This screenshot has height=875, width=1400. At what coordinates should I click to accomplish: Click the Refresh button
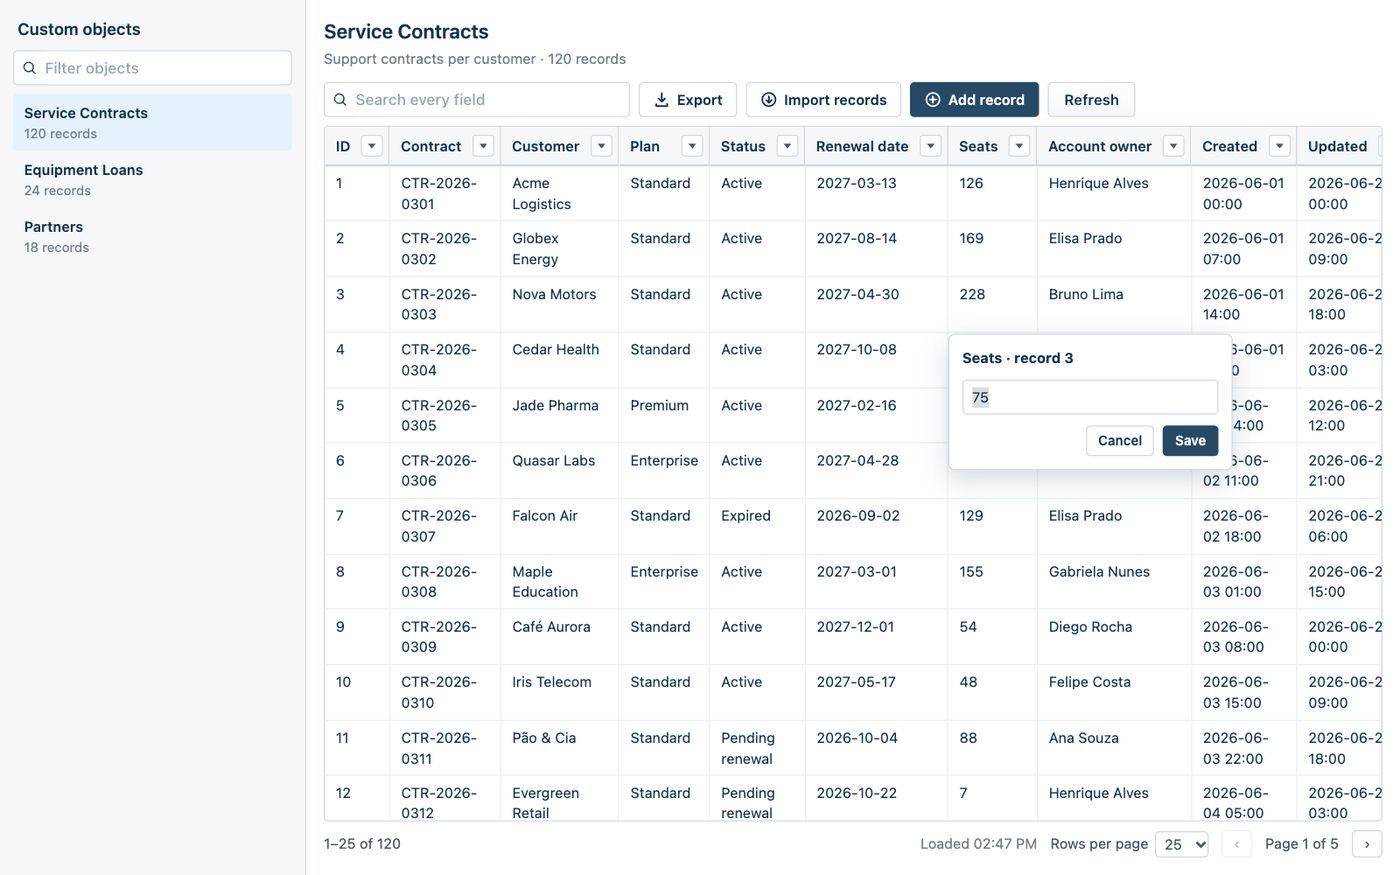(x=1091, y=100)
